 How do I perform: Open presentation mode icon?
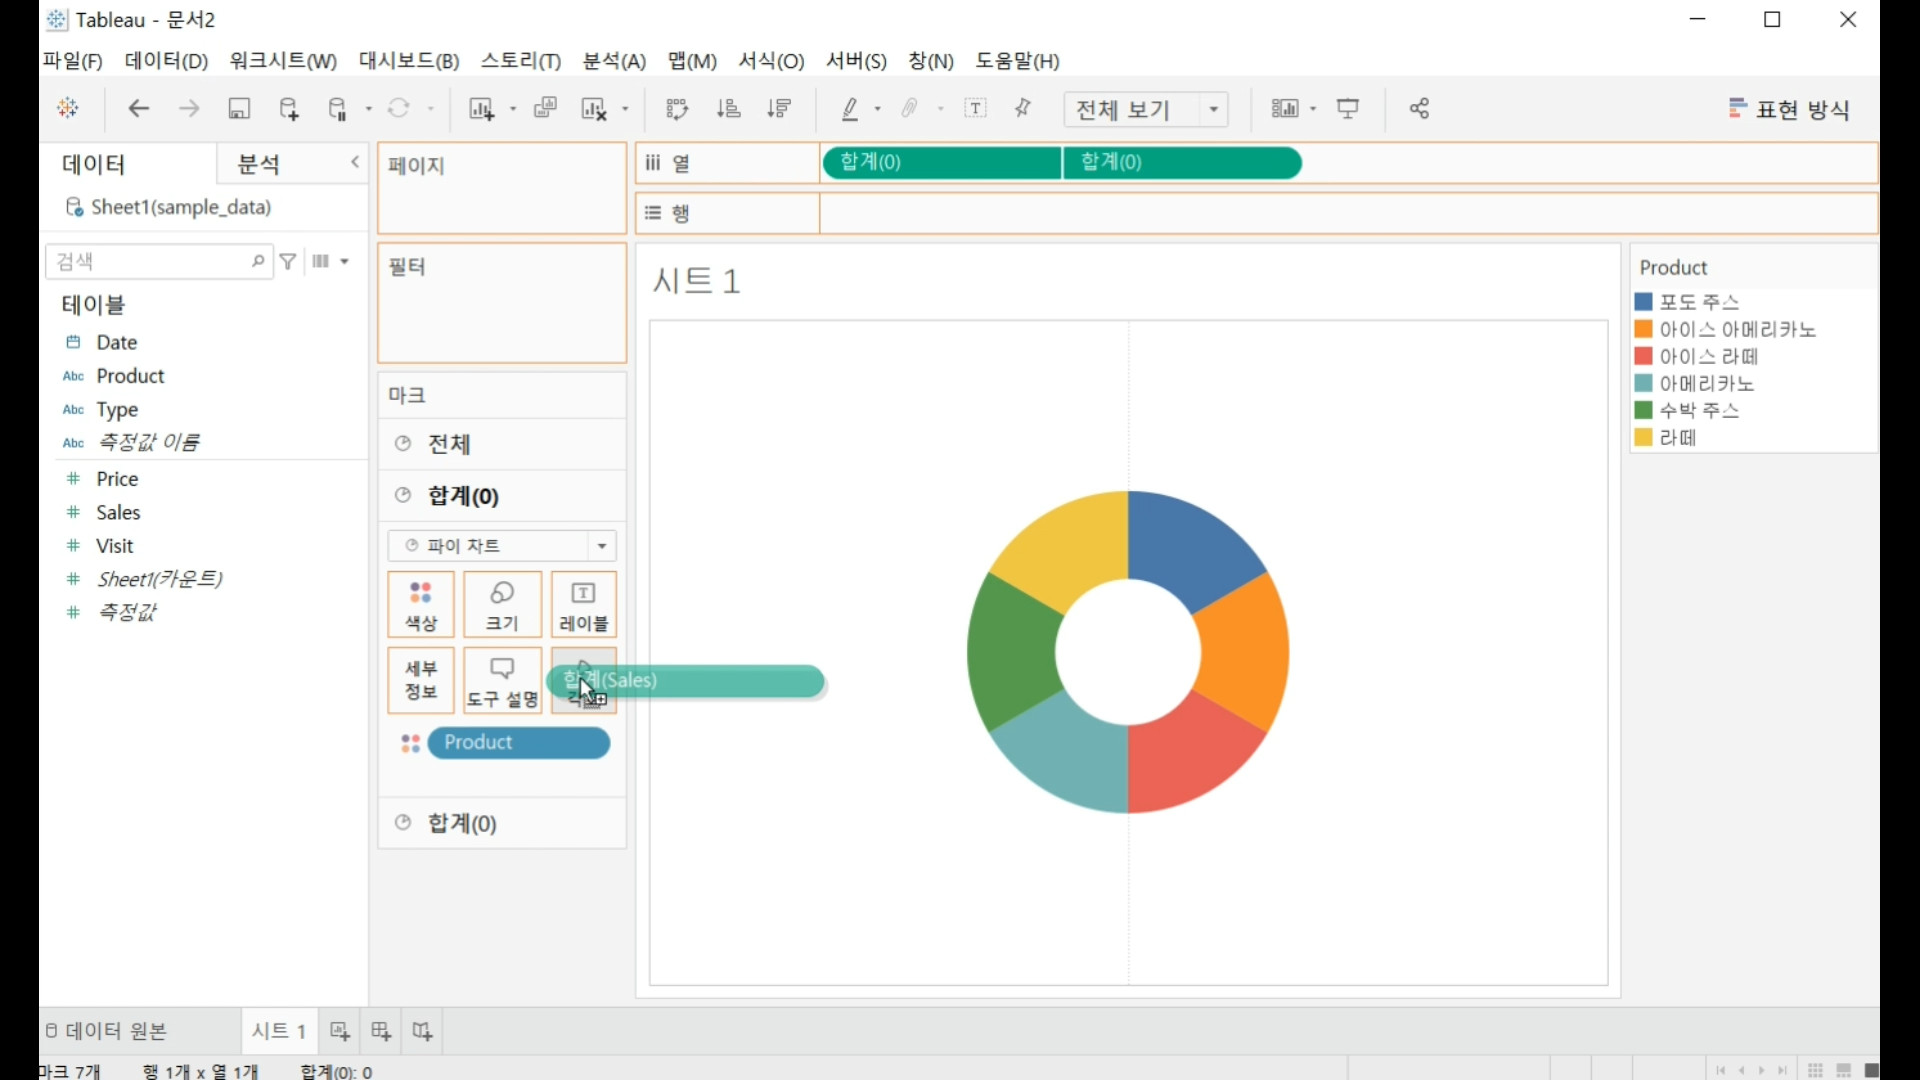pyautogui.click(x=1348, y=109)
